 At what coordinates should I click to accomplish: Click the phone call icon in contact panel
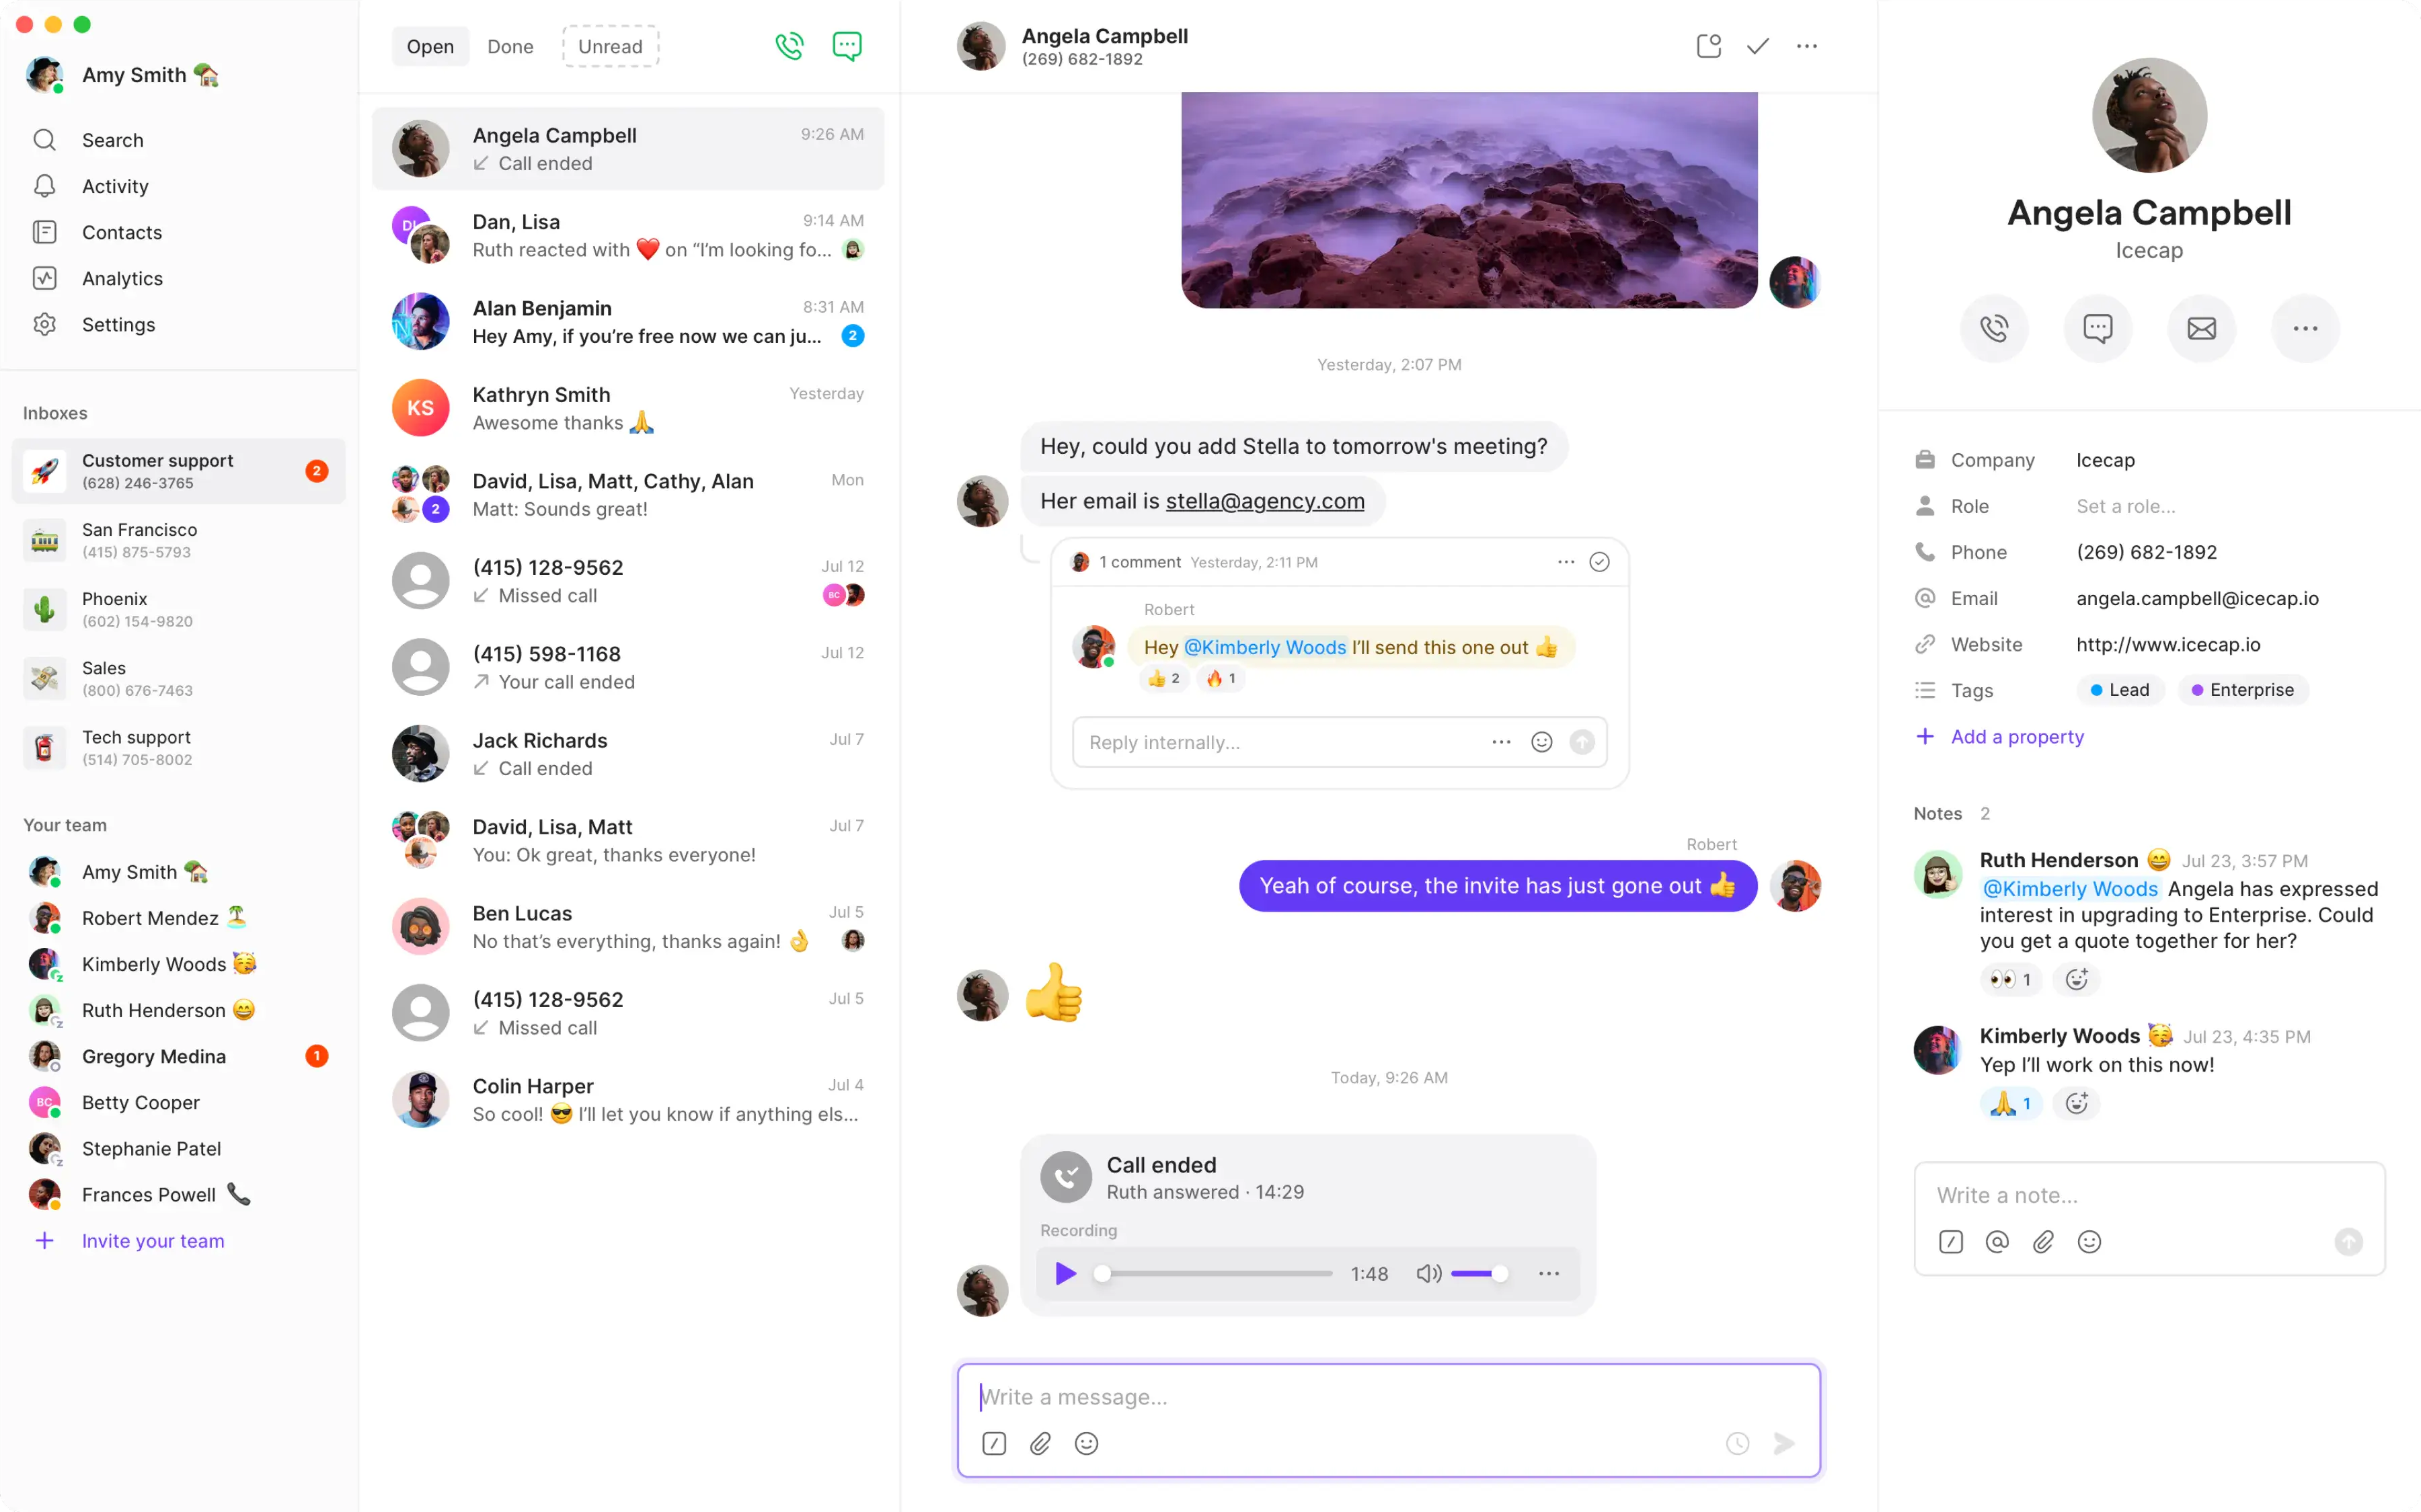pyautogui.click(x=1994, y=327)
